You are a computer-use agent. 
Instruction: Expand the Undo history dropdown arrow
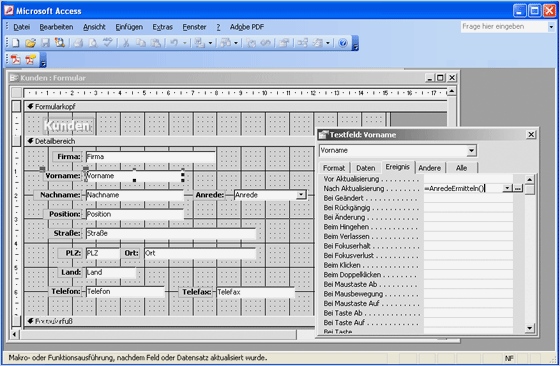[185, 43]
